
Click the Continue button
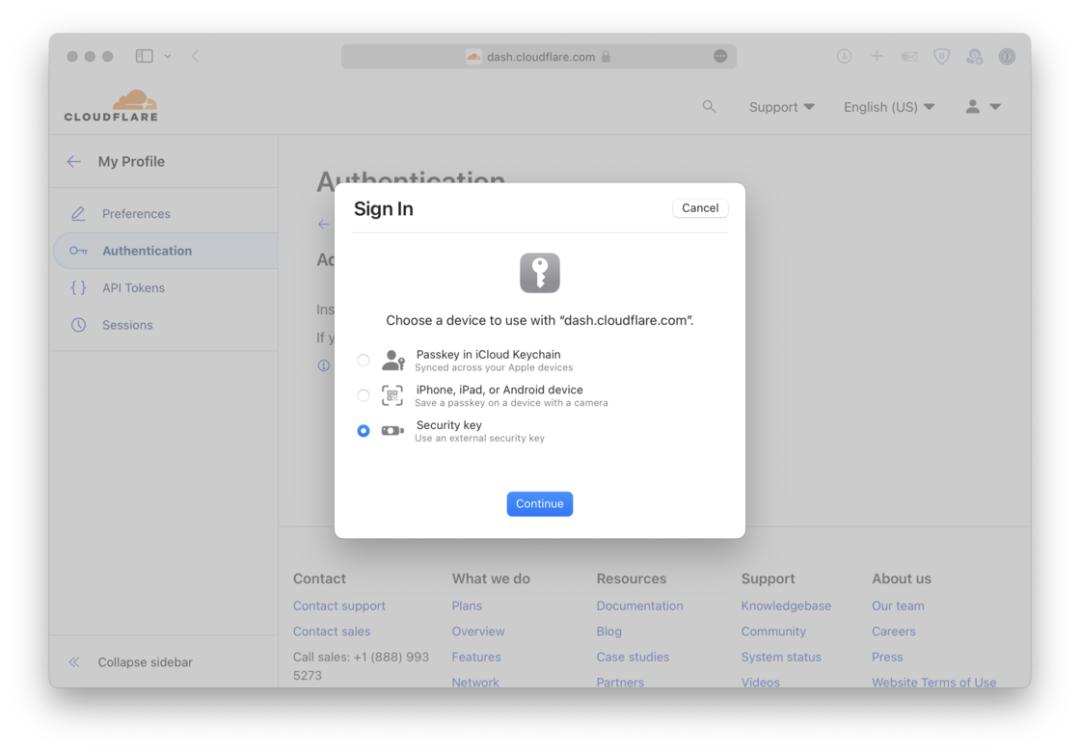click(539, 504)
